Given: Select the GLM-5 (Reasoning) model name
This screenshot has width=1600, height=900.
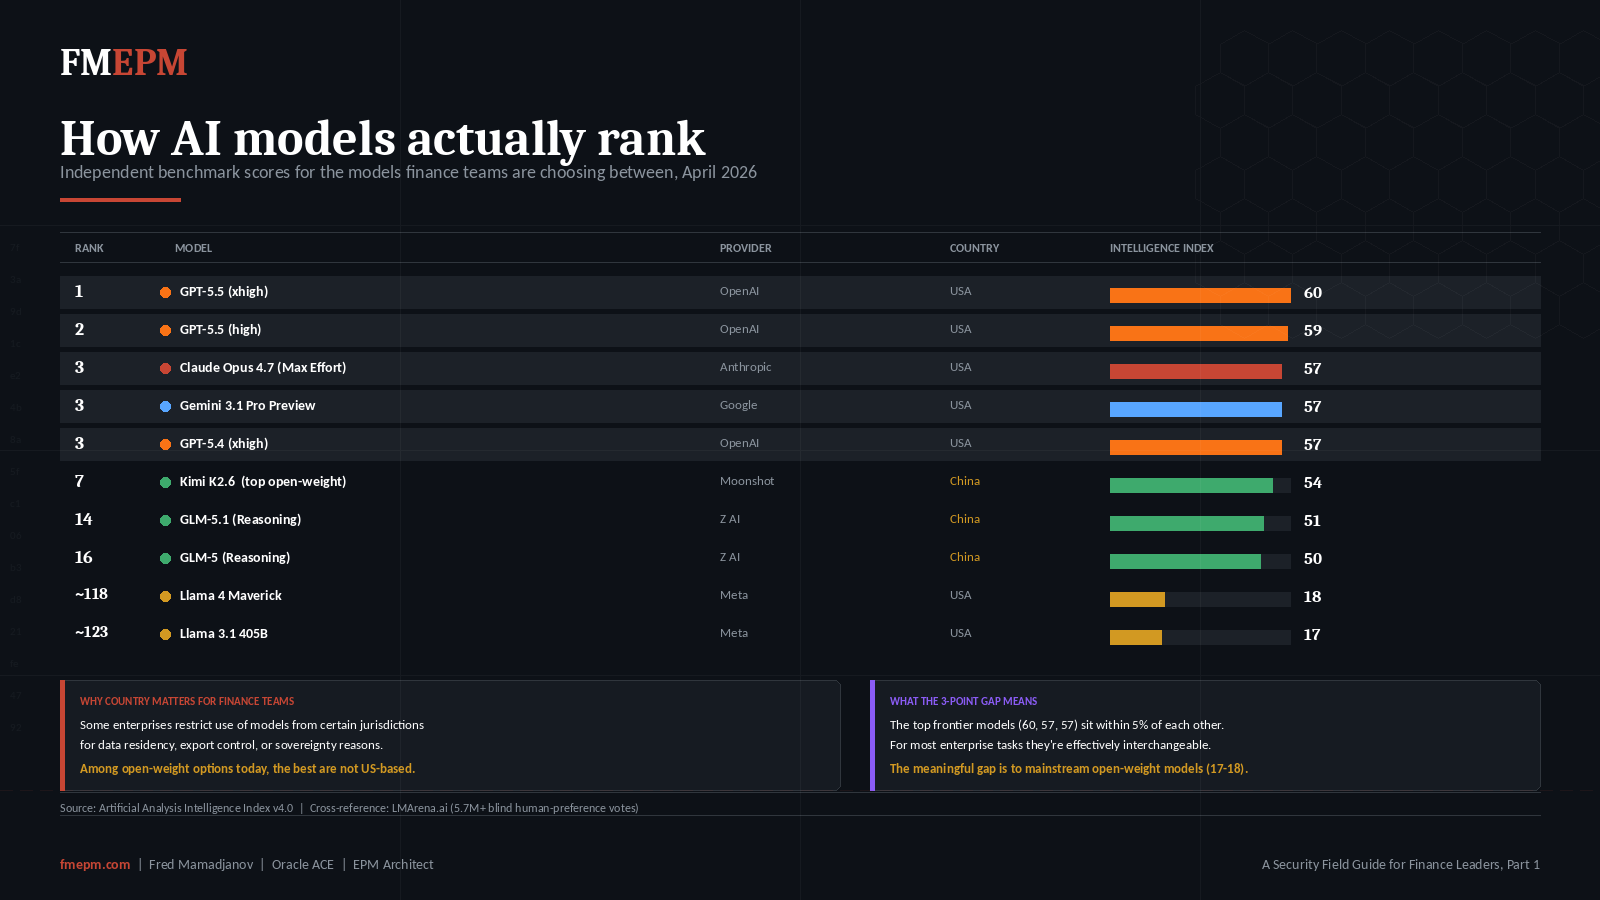Looking at the screenshot, I should click(x=233, y=557).
